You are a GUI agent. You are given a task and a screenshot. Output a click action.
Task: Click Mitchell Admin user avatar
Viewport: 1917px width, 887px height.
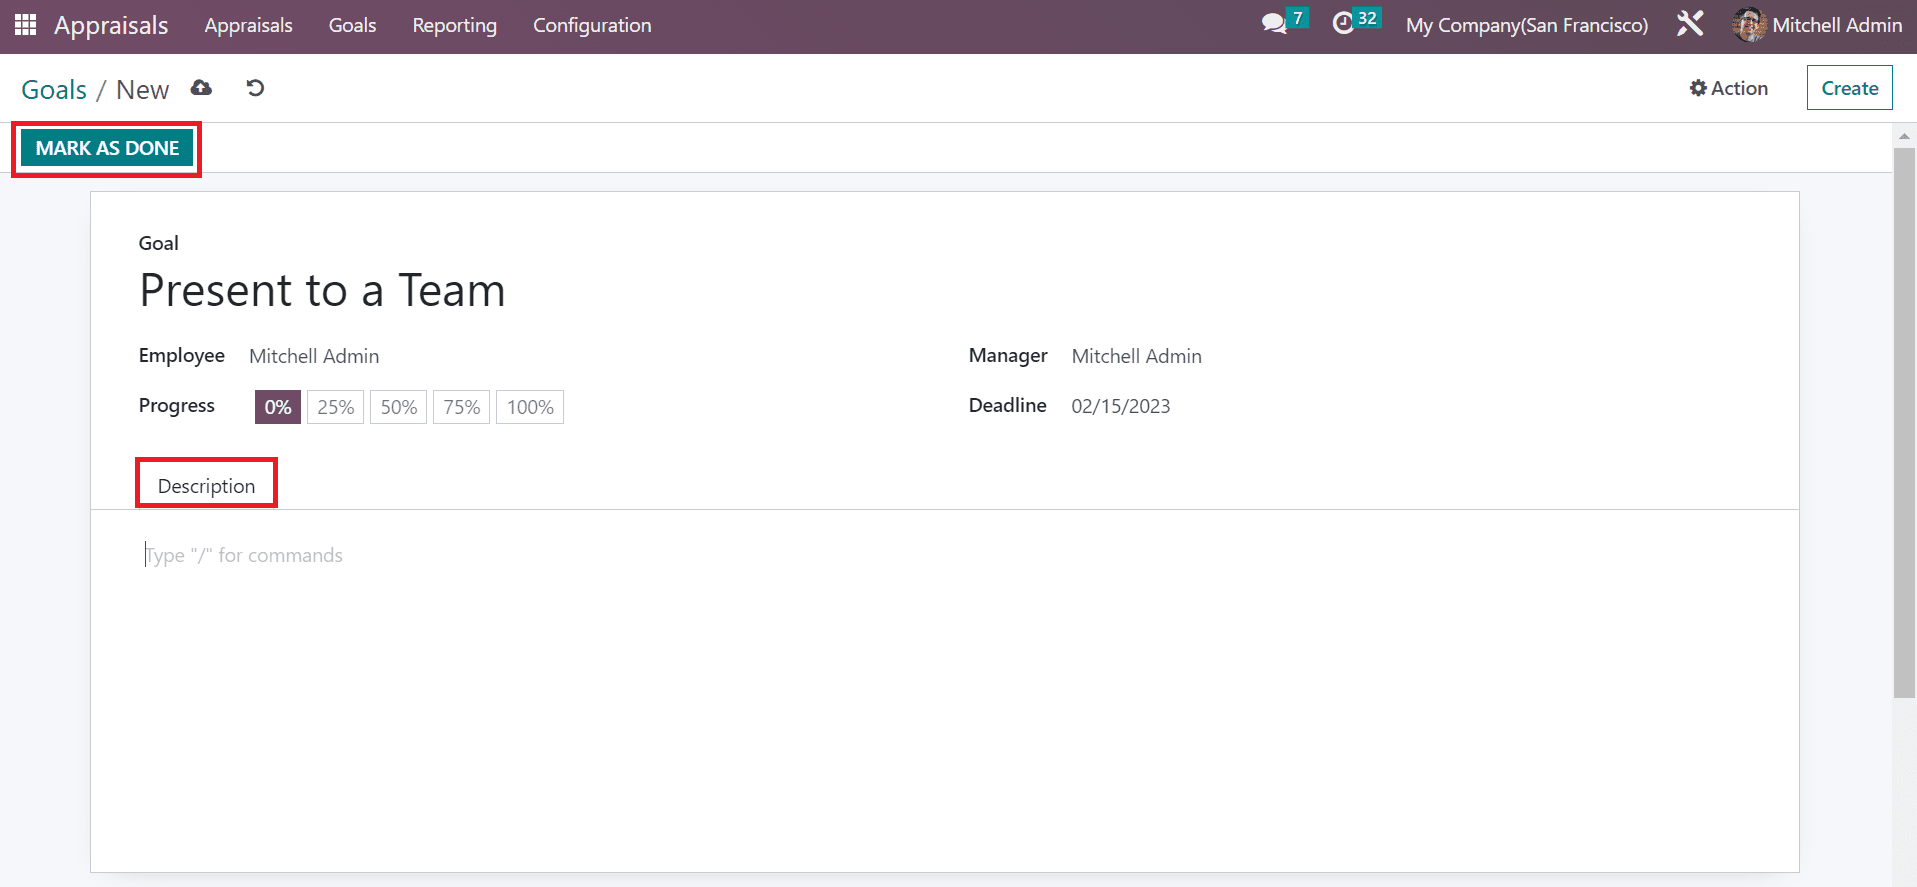(x=1749, y=25)
